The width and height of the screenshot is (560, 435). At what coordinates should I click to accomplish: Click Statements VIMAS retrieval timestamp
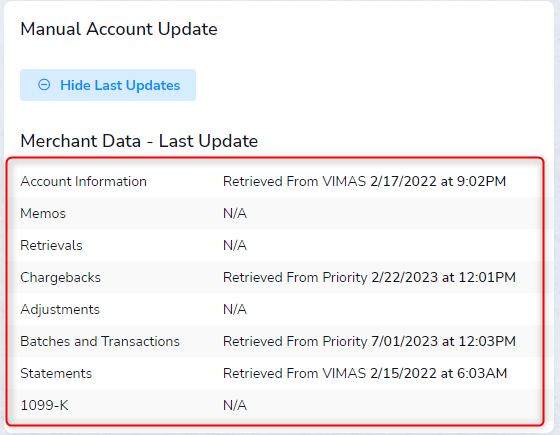tap(365, 374)
